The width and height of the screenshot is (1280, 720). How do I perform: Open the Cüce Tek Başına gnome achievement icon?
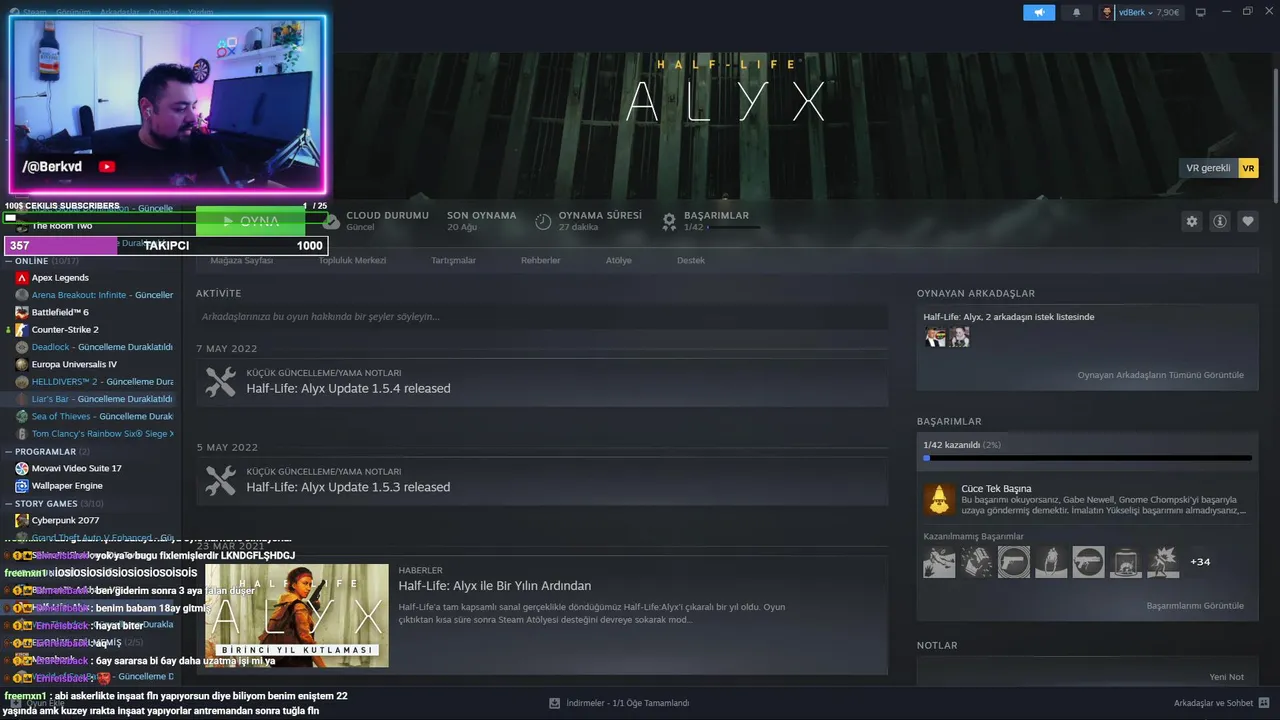[x=939, y=498]
